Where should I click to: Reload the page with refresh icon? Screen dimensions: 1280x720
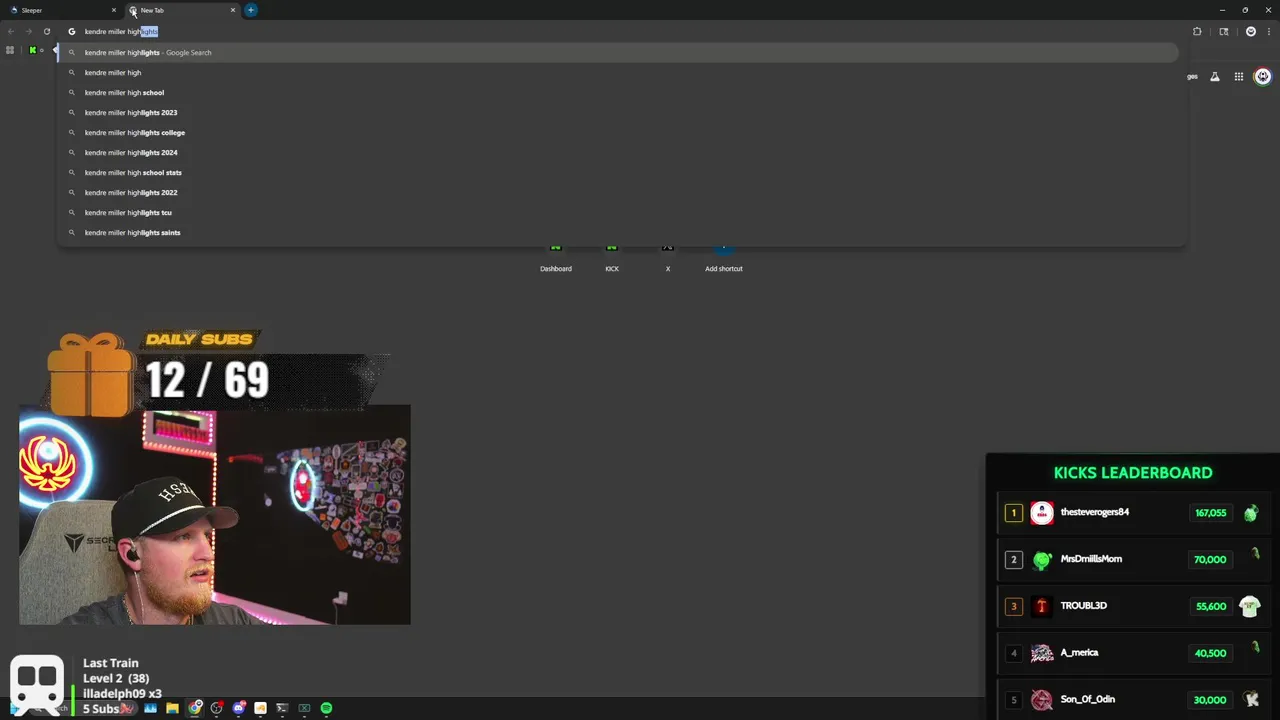(x=46, y=31)
